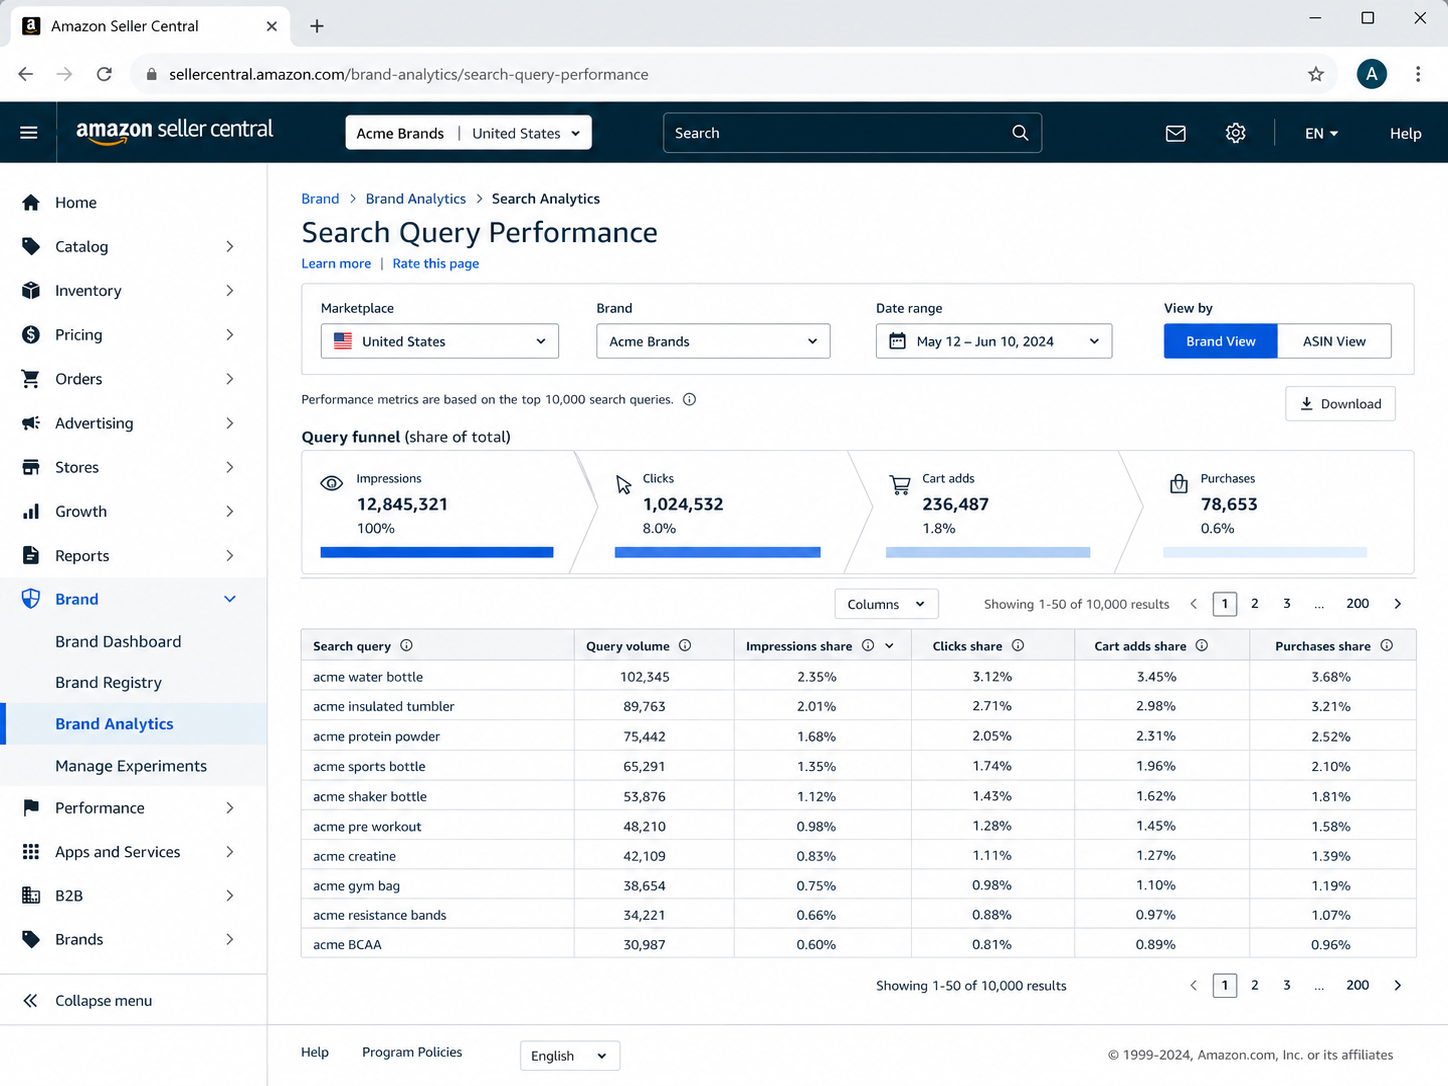The height and width of the screenshot is (1086, 1448).
Task: Open Manage Experiments in sidebar
Action: coord(131,766)
